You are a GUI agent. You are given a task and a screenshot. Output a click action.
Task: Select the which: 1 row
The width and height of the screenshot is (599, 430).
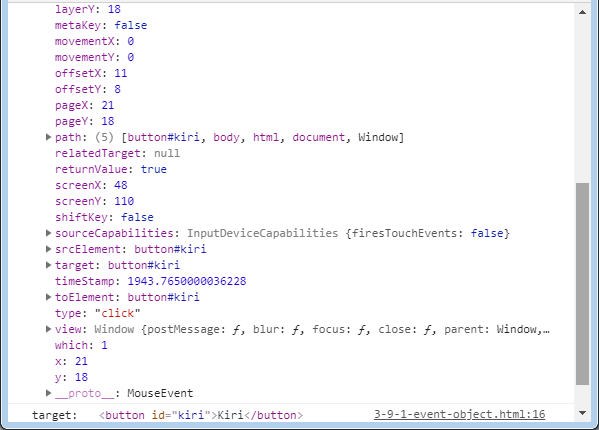81,345
